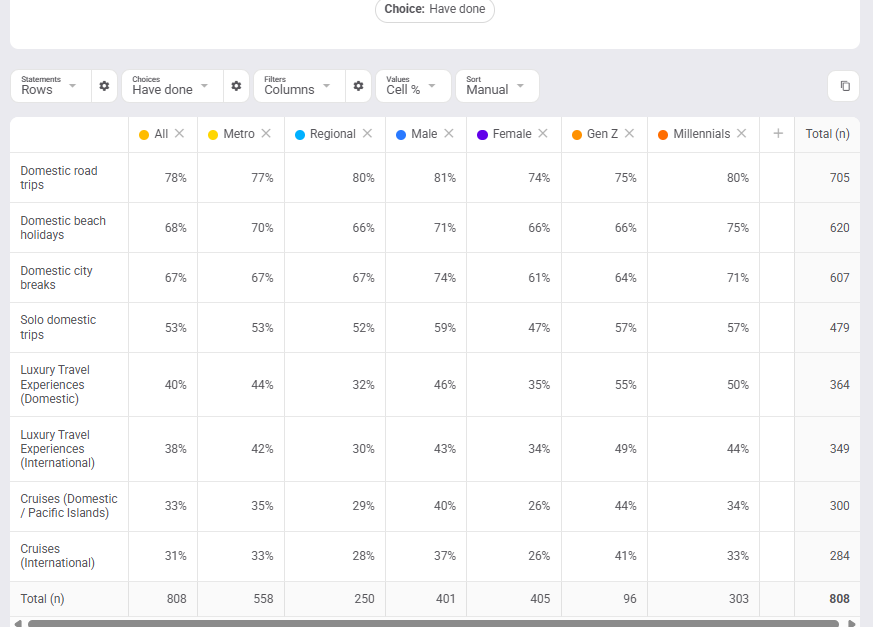Remove the Millennials column
The height and width of the screenshot is (627, 873).
(x=742, y=134)
